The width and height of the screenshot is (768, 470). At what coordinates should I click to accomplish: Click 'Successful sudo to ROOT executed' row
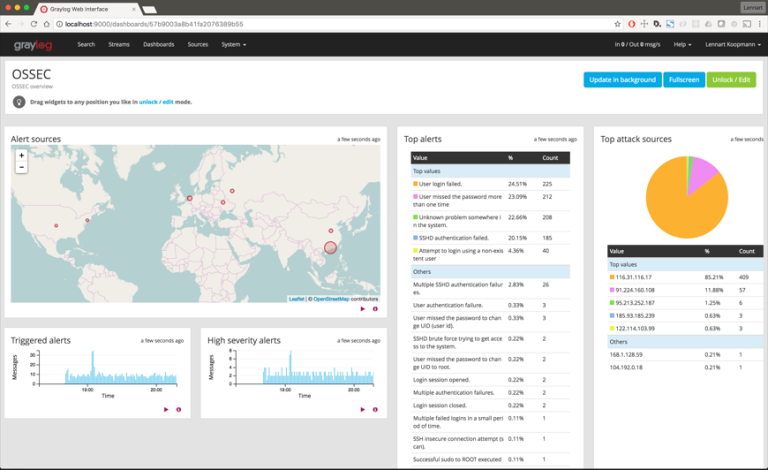(490, 460)
